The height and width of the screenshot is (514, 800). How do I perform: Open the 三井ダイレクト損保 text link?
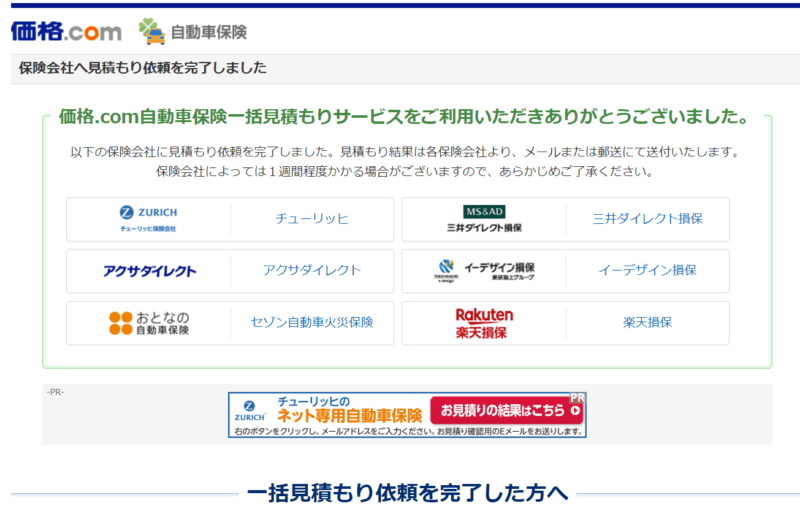tap(647, 219)
